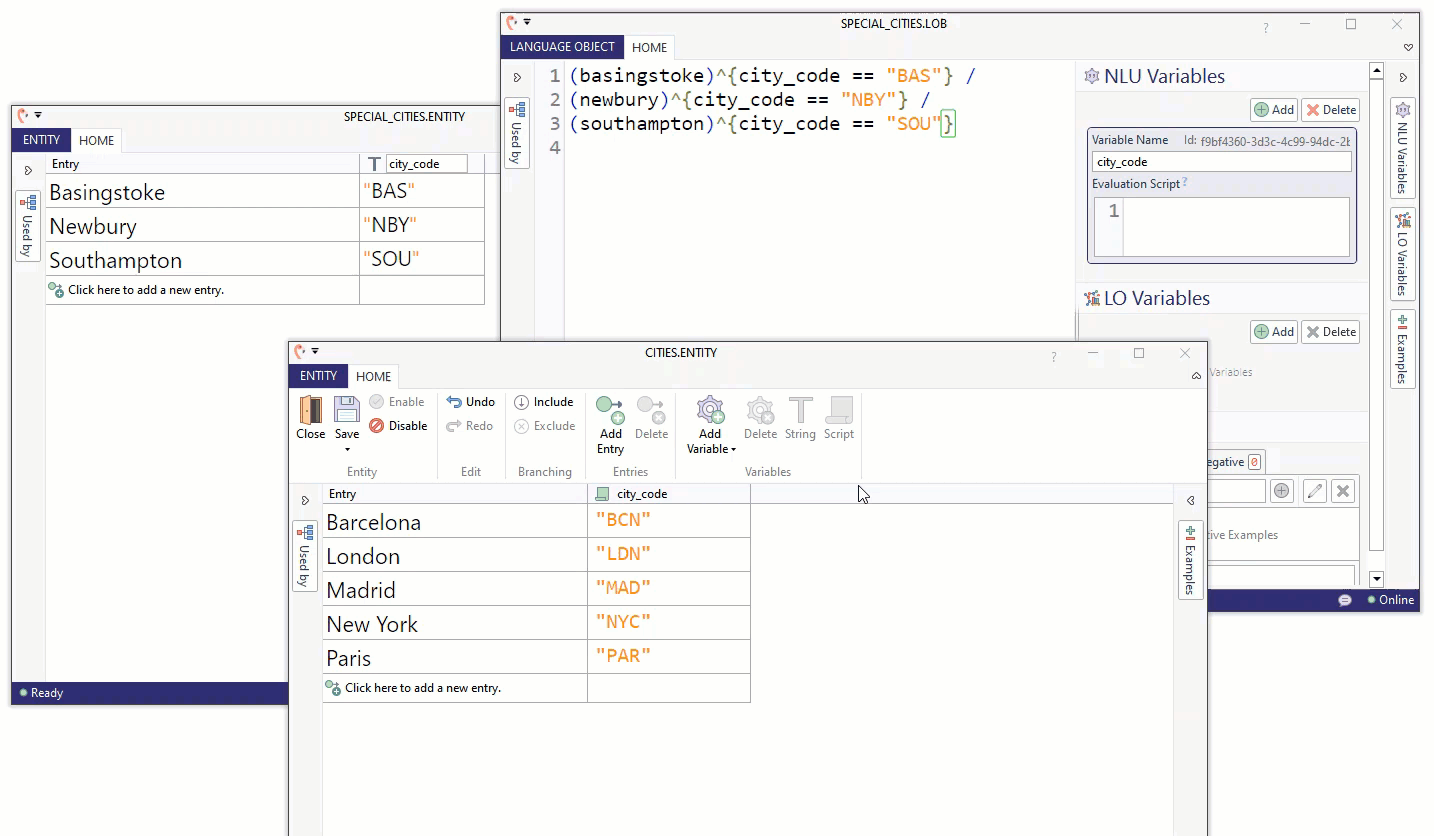The width and height of the screenshot is (1434, 836).
Task: Open the Add Variable tool
Action: (710, 415)
